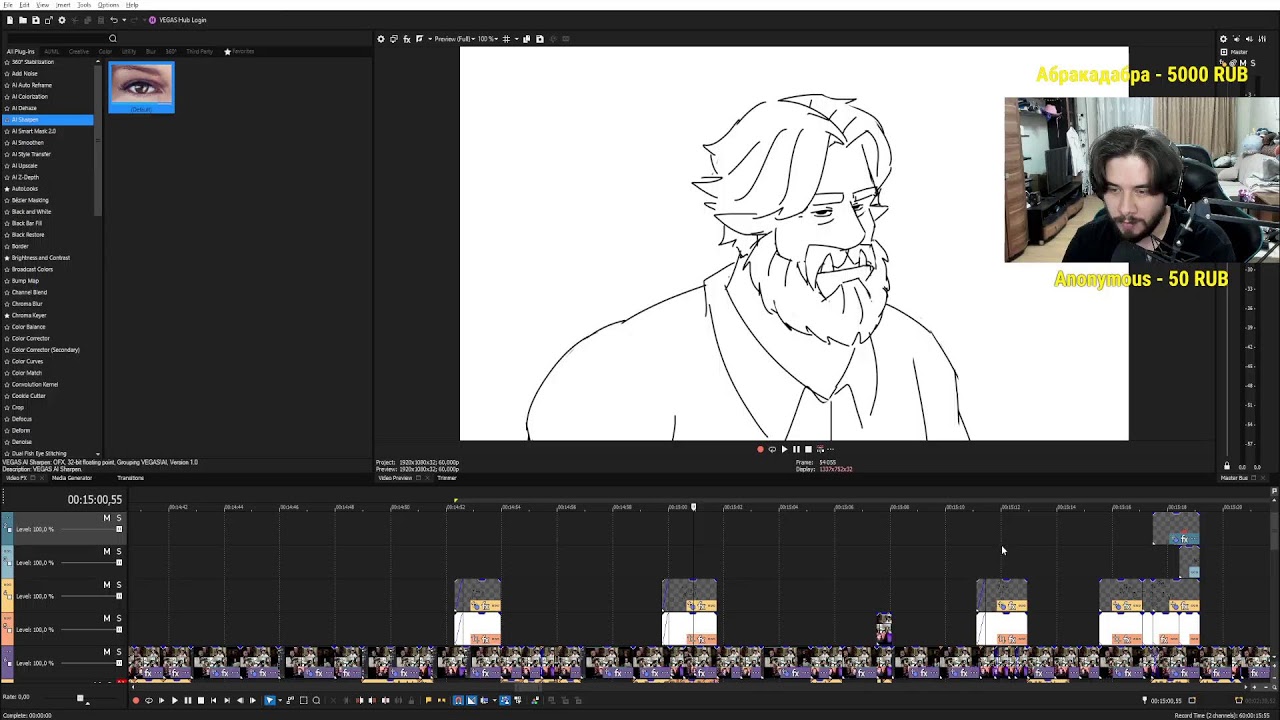Select the Add Noise effect
This screenshot has width=1280, height=720.
[24, 73]
